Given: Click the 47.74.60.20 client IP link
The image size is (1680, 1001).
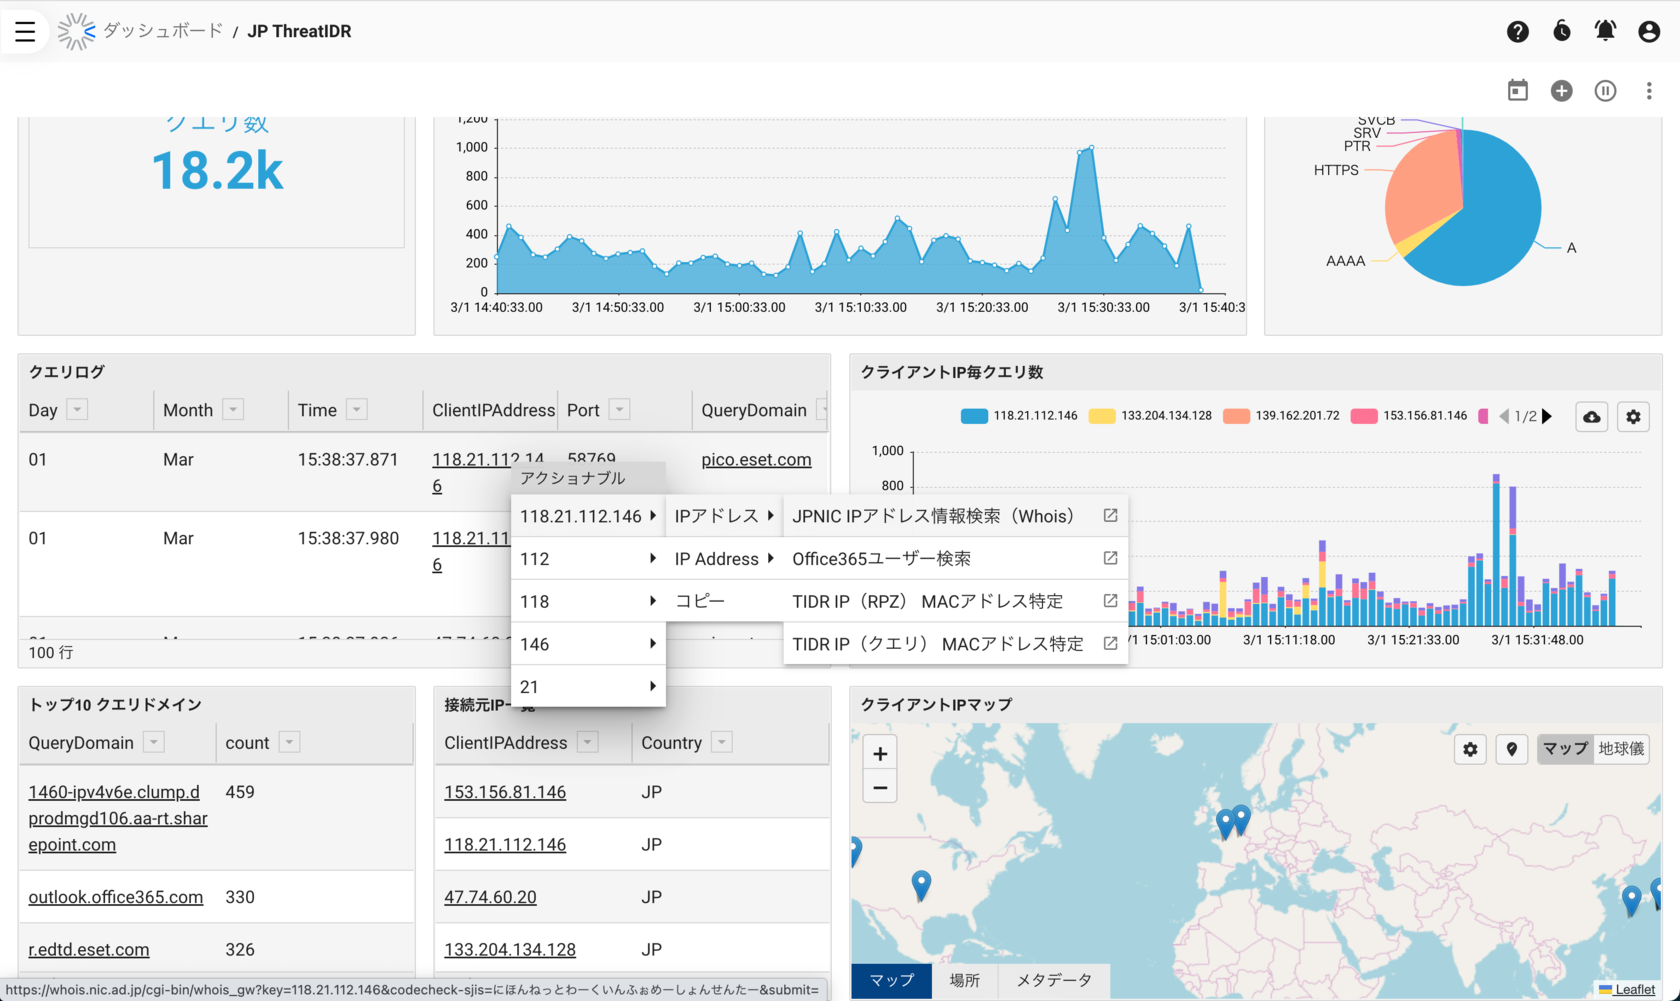Looking at the screenshot, I should click(x=490, y=897).
